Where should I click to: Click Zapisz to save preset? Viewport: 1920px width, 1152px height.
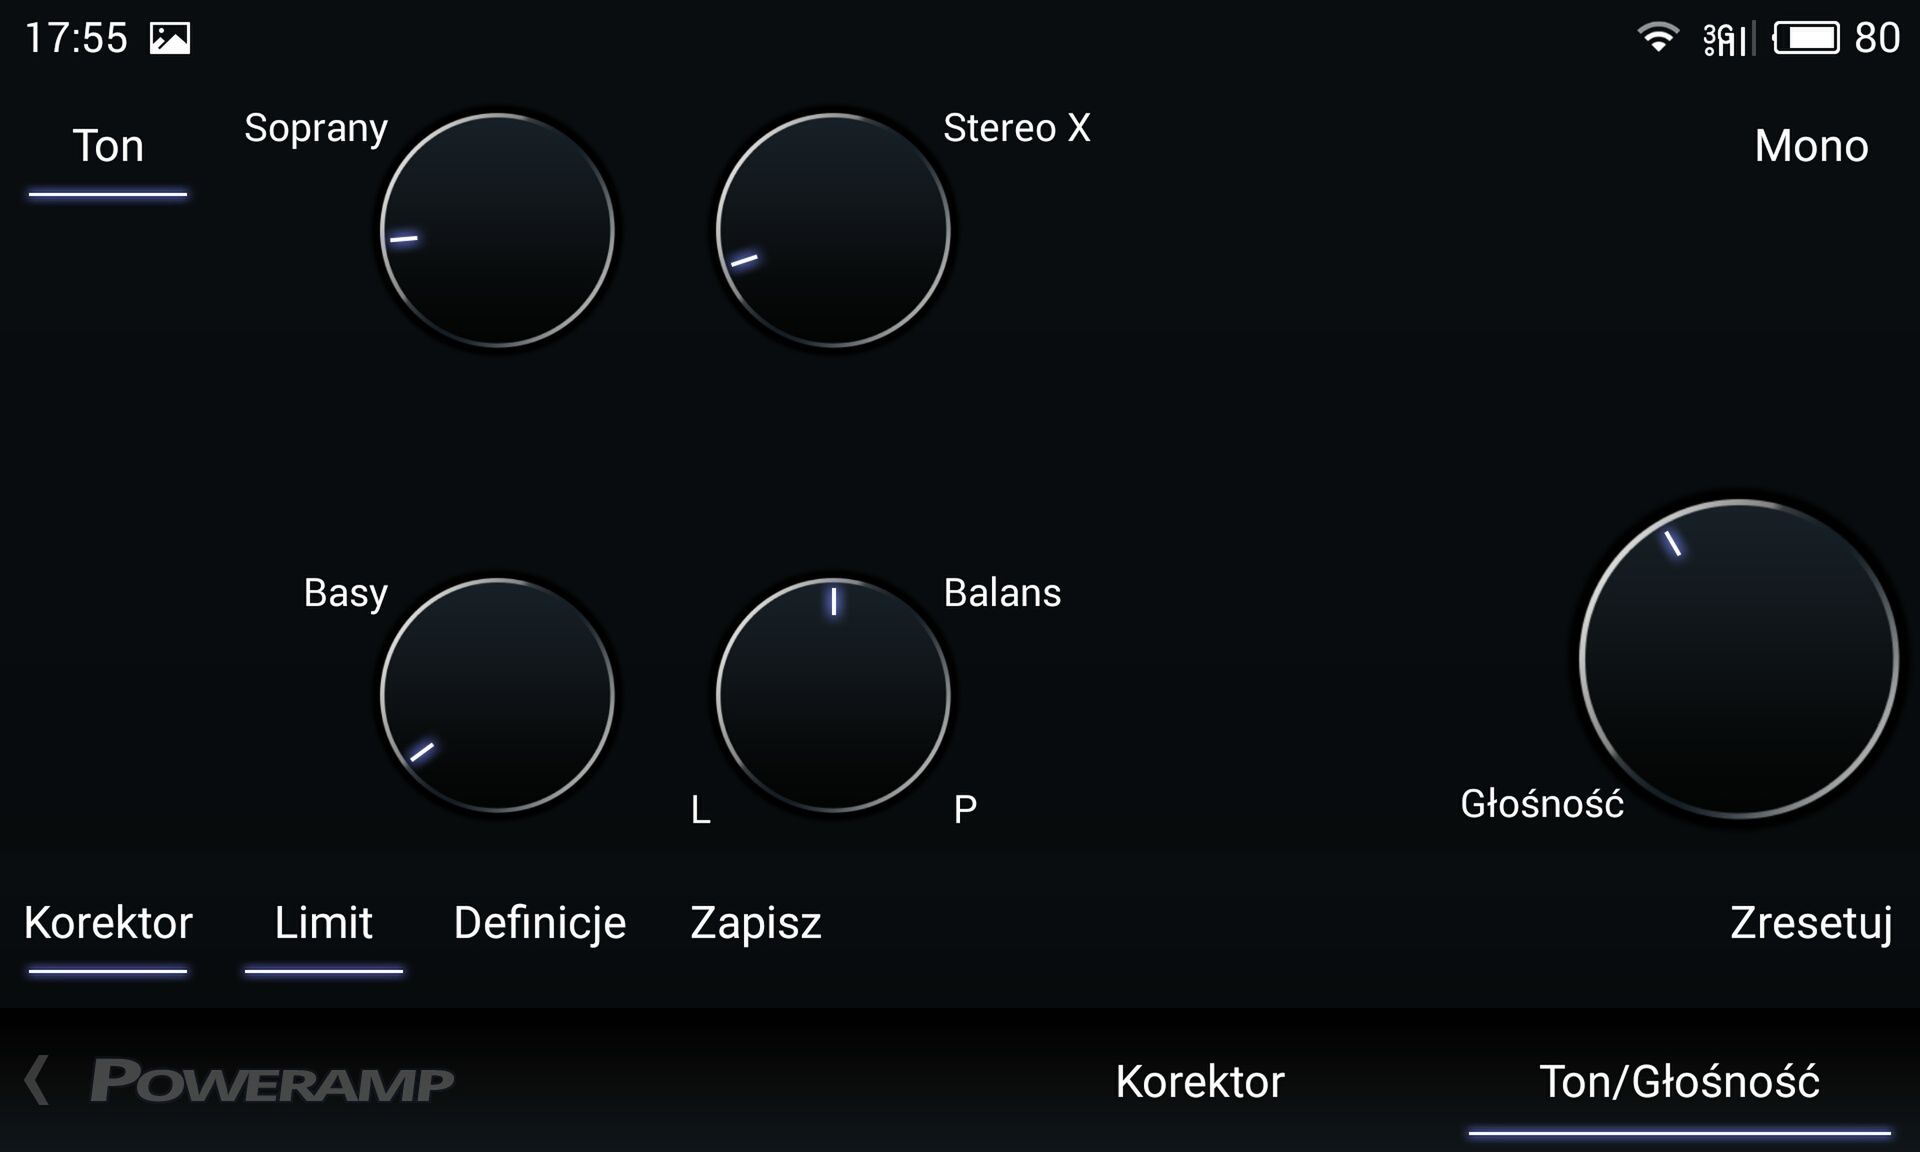tap(756, 923)
